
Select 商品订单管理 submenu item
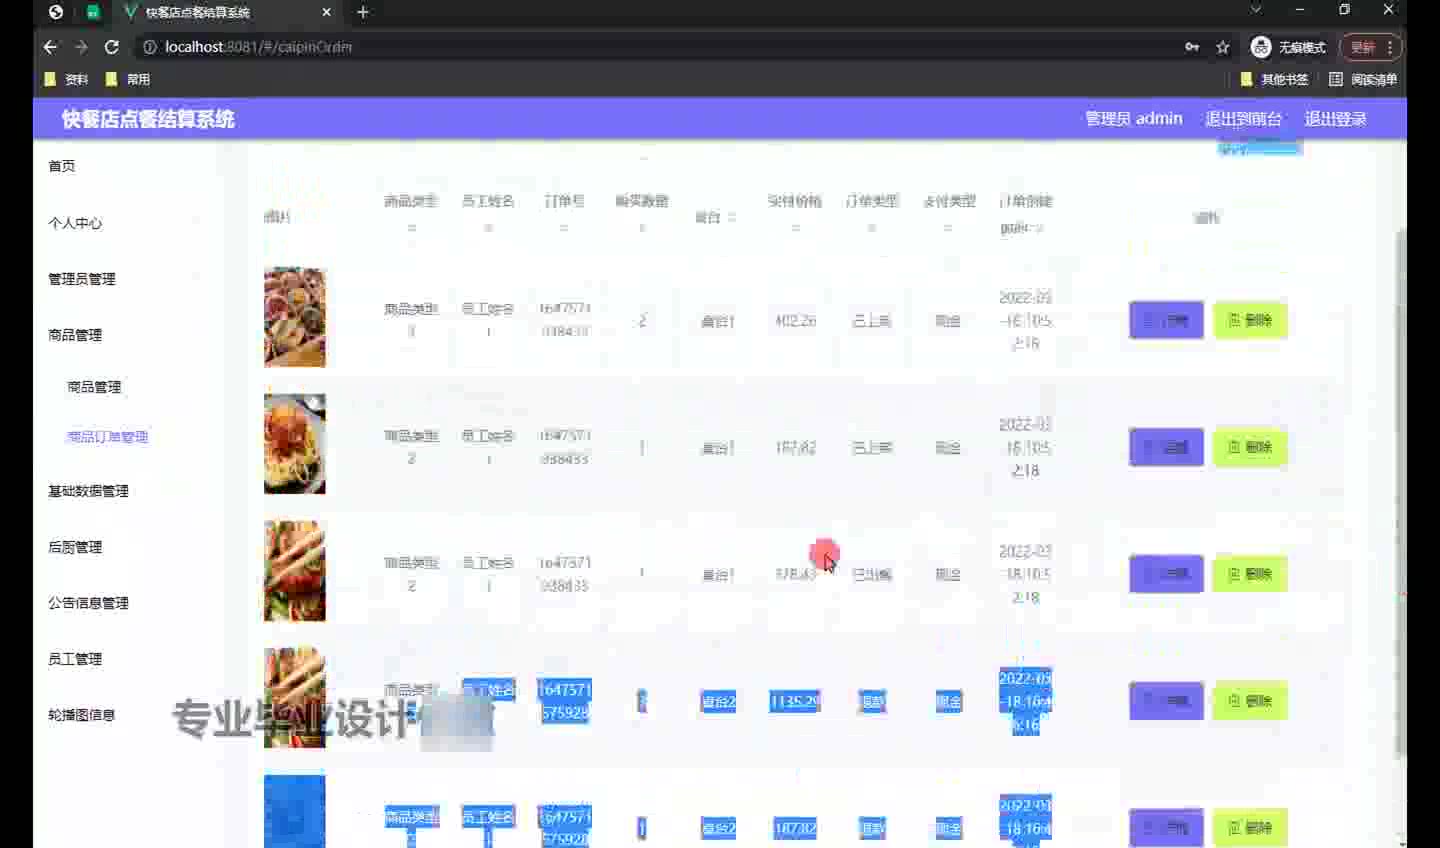pyautogui.click(x=107, y=437)
